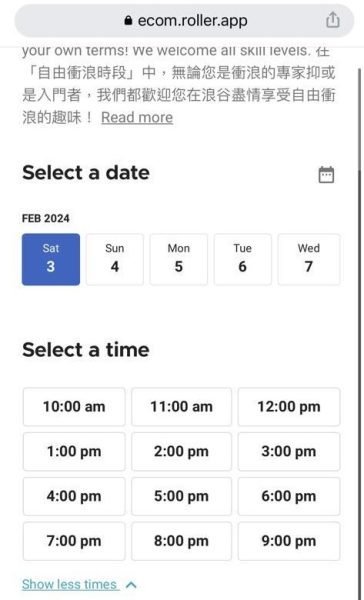Tap the ecom.roller.app address bar
Viewport: 364px width, 600px height.
(x=184, y=21)
